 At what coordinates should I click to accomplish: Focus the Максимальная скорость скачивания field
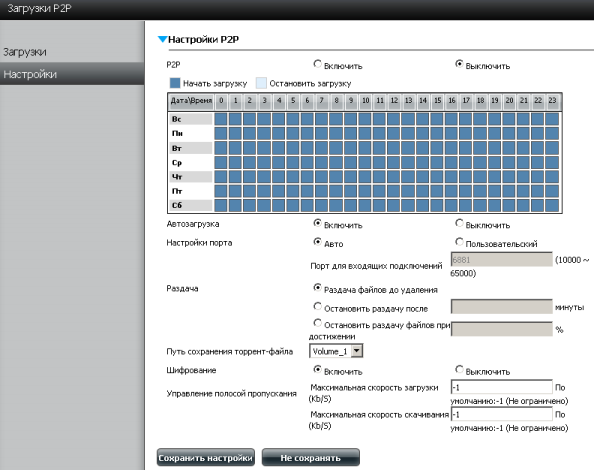(502, 414)
